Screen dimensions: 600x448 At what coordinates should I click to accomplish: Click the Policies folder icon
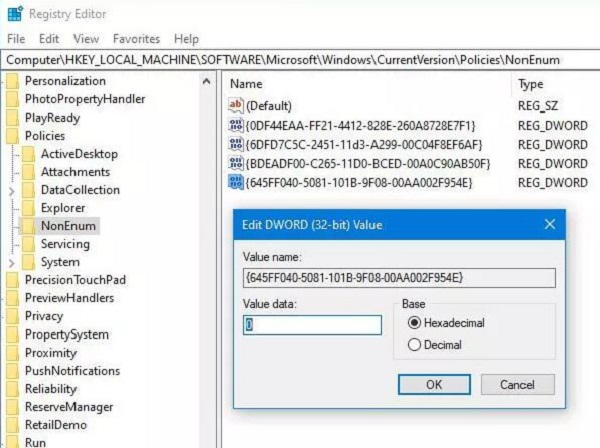(13, 136)
